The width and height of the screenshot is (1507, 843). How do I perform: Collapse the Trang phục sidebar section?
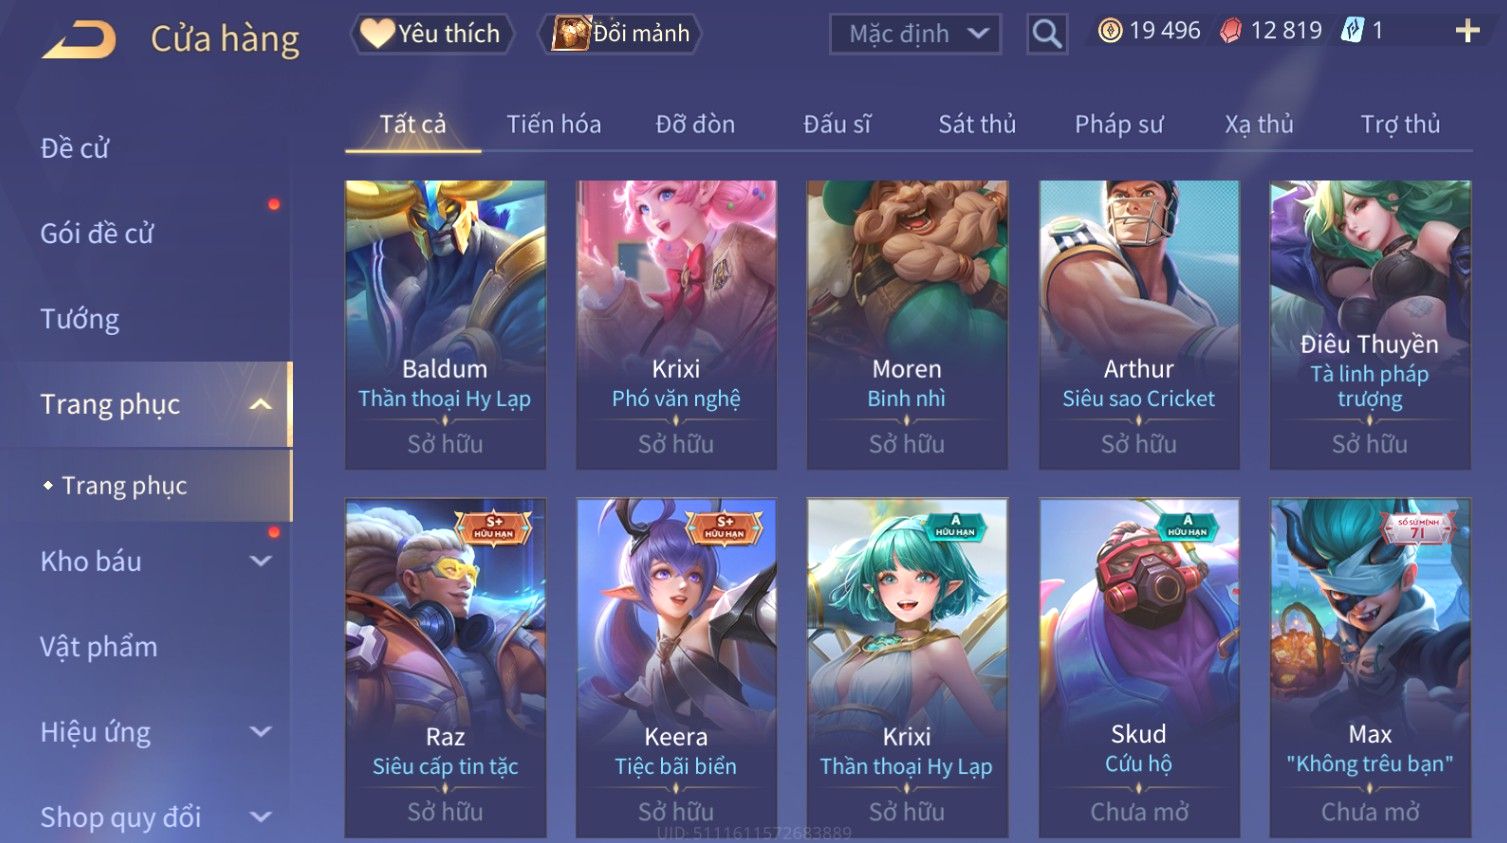coord(260,404)
